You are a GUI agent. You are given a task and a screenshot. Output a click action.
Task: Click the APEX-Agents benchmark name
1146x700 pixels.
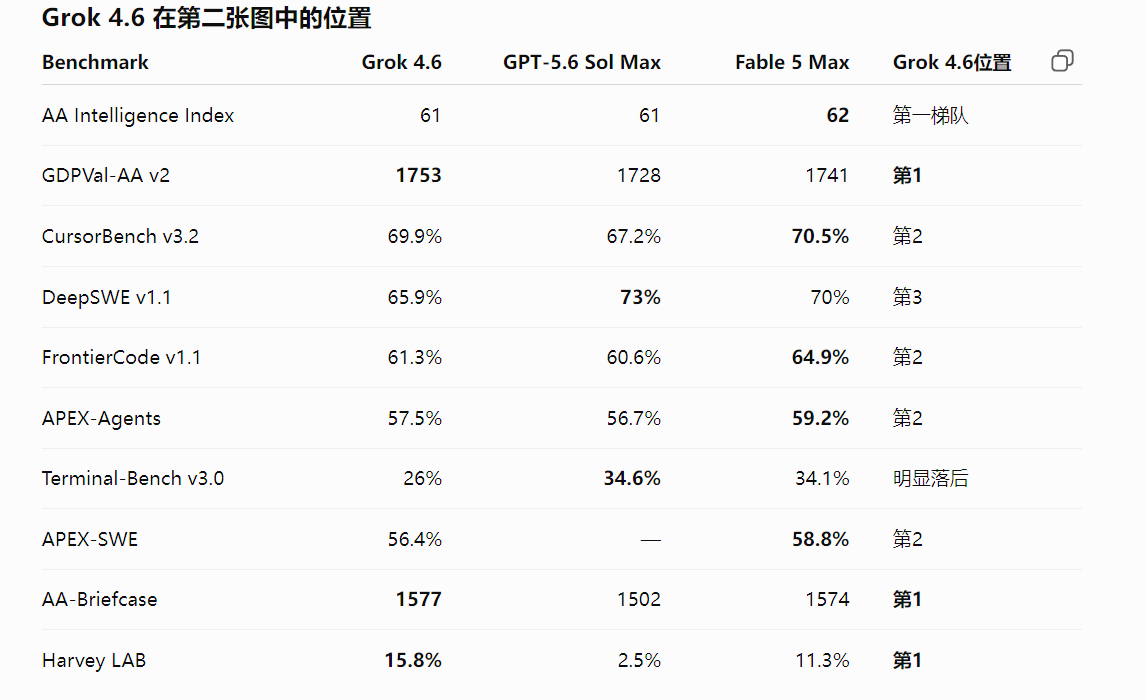(x=102, y=419)
